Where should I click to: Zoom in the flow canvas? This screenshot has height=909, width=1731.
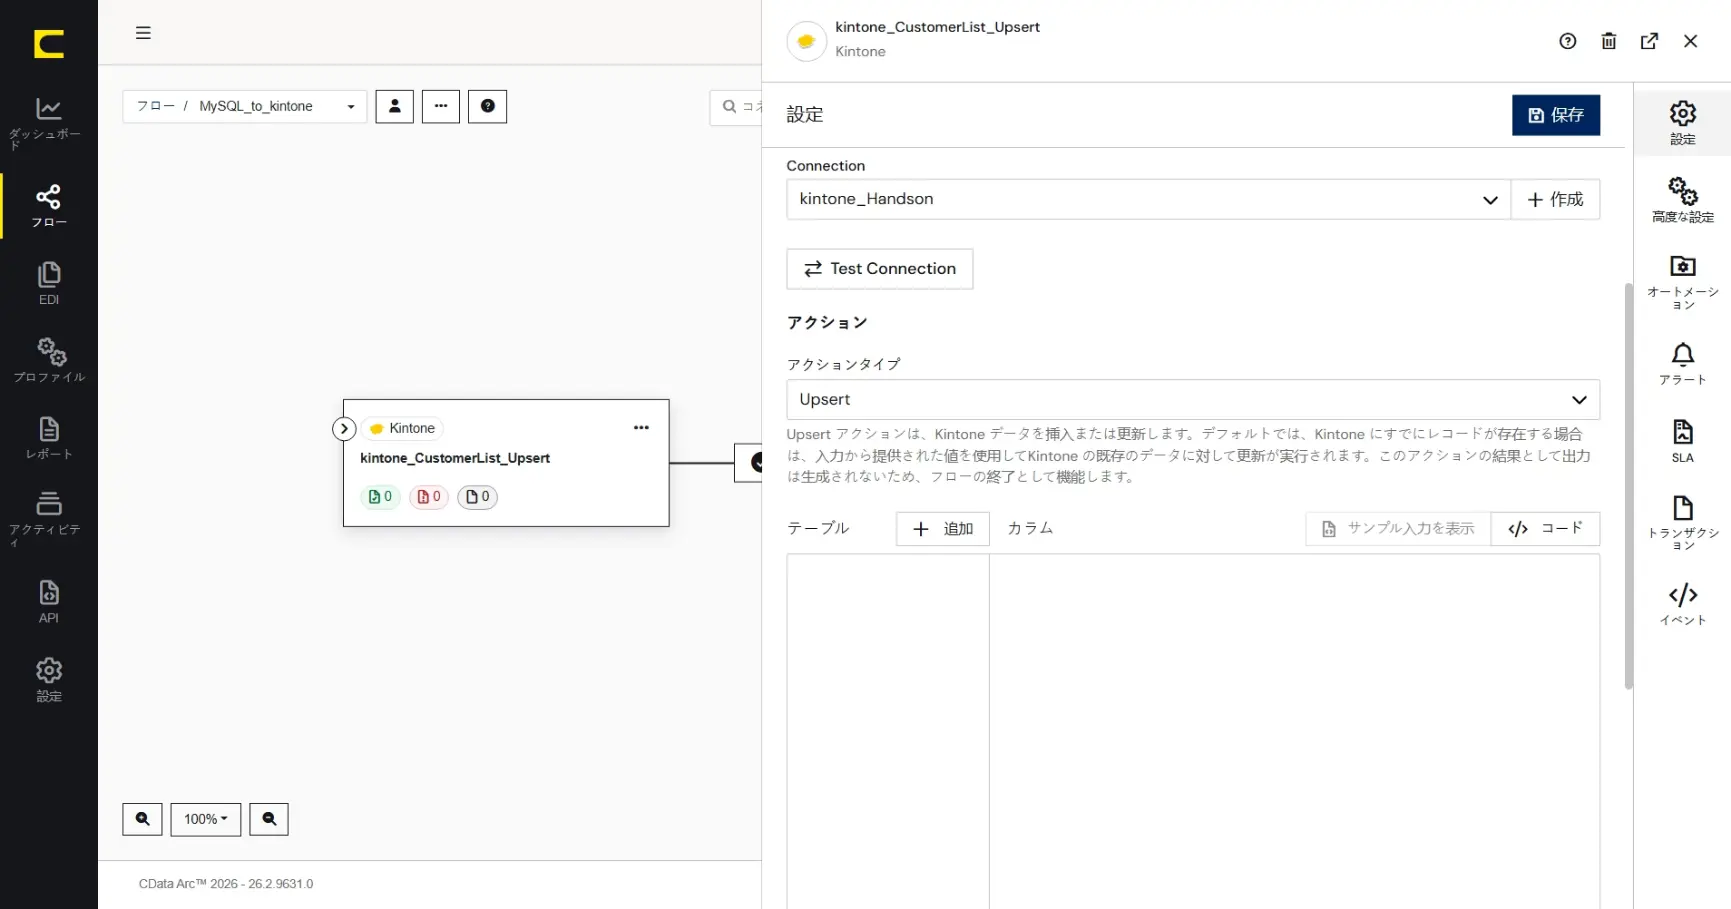(x=142, y=819)
